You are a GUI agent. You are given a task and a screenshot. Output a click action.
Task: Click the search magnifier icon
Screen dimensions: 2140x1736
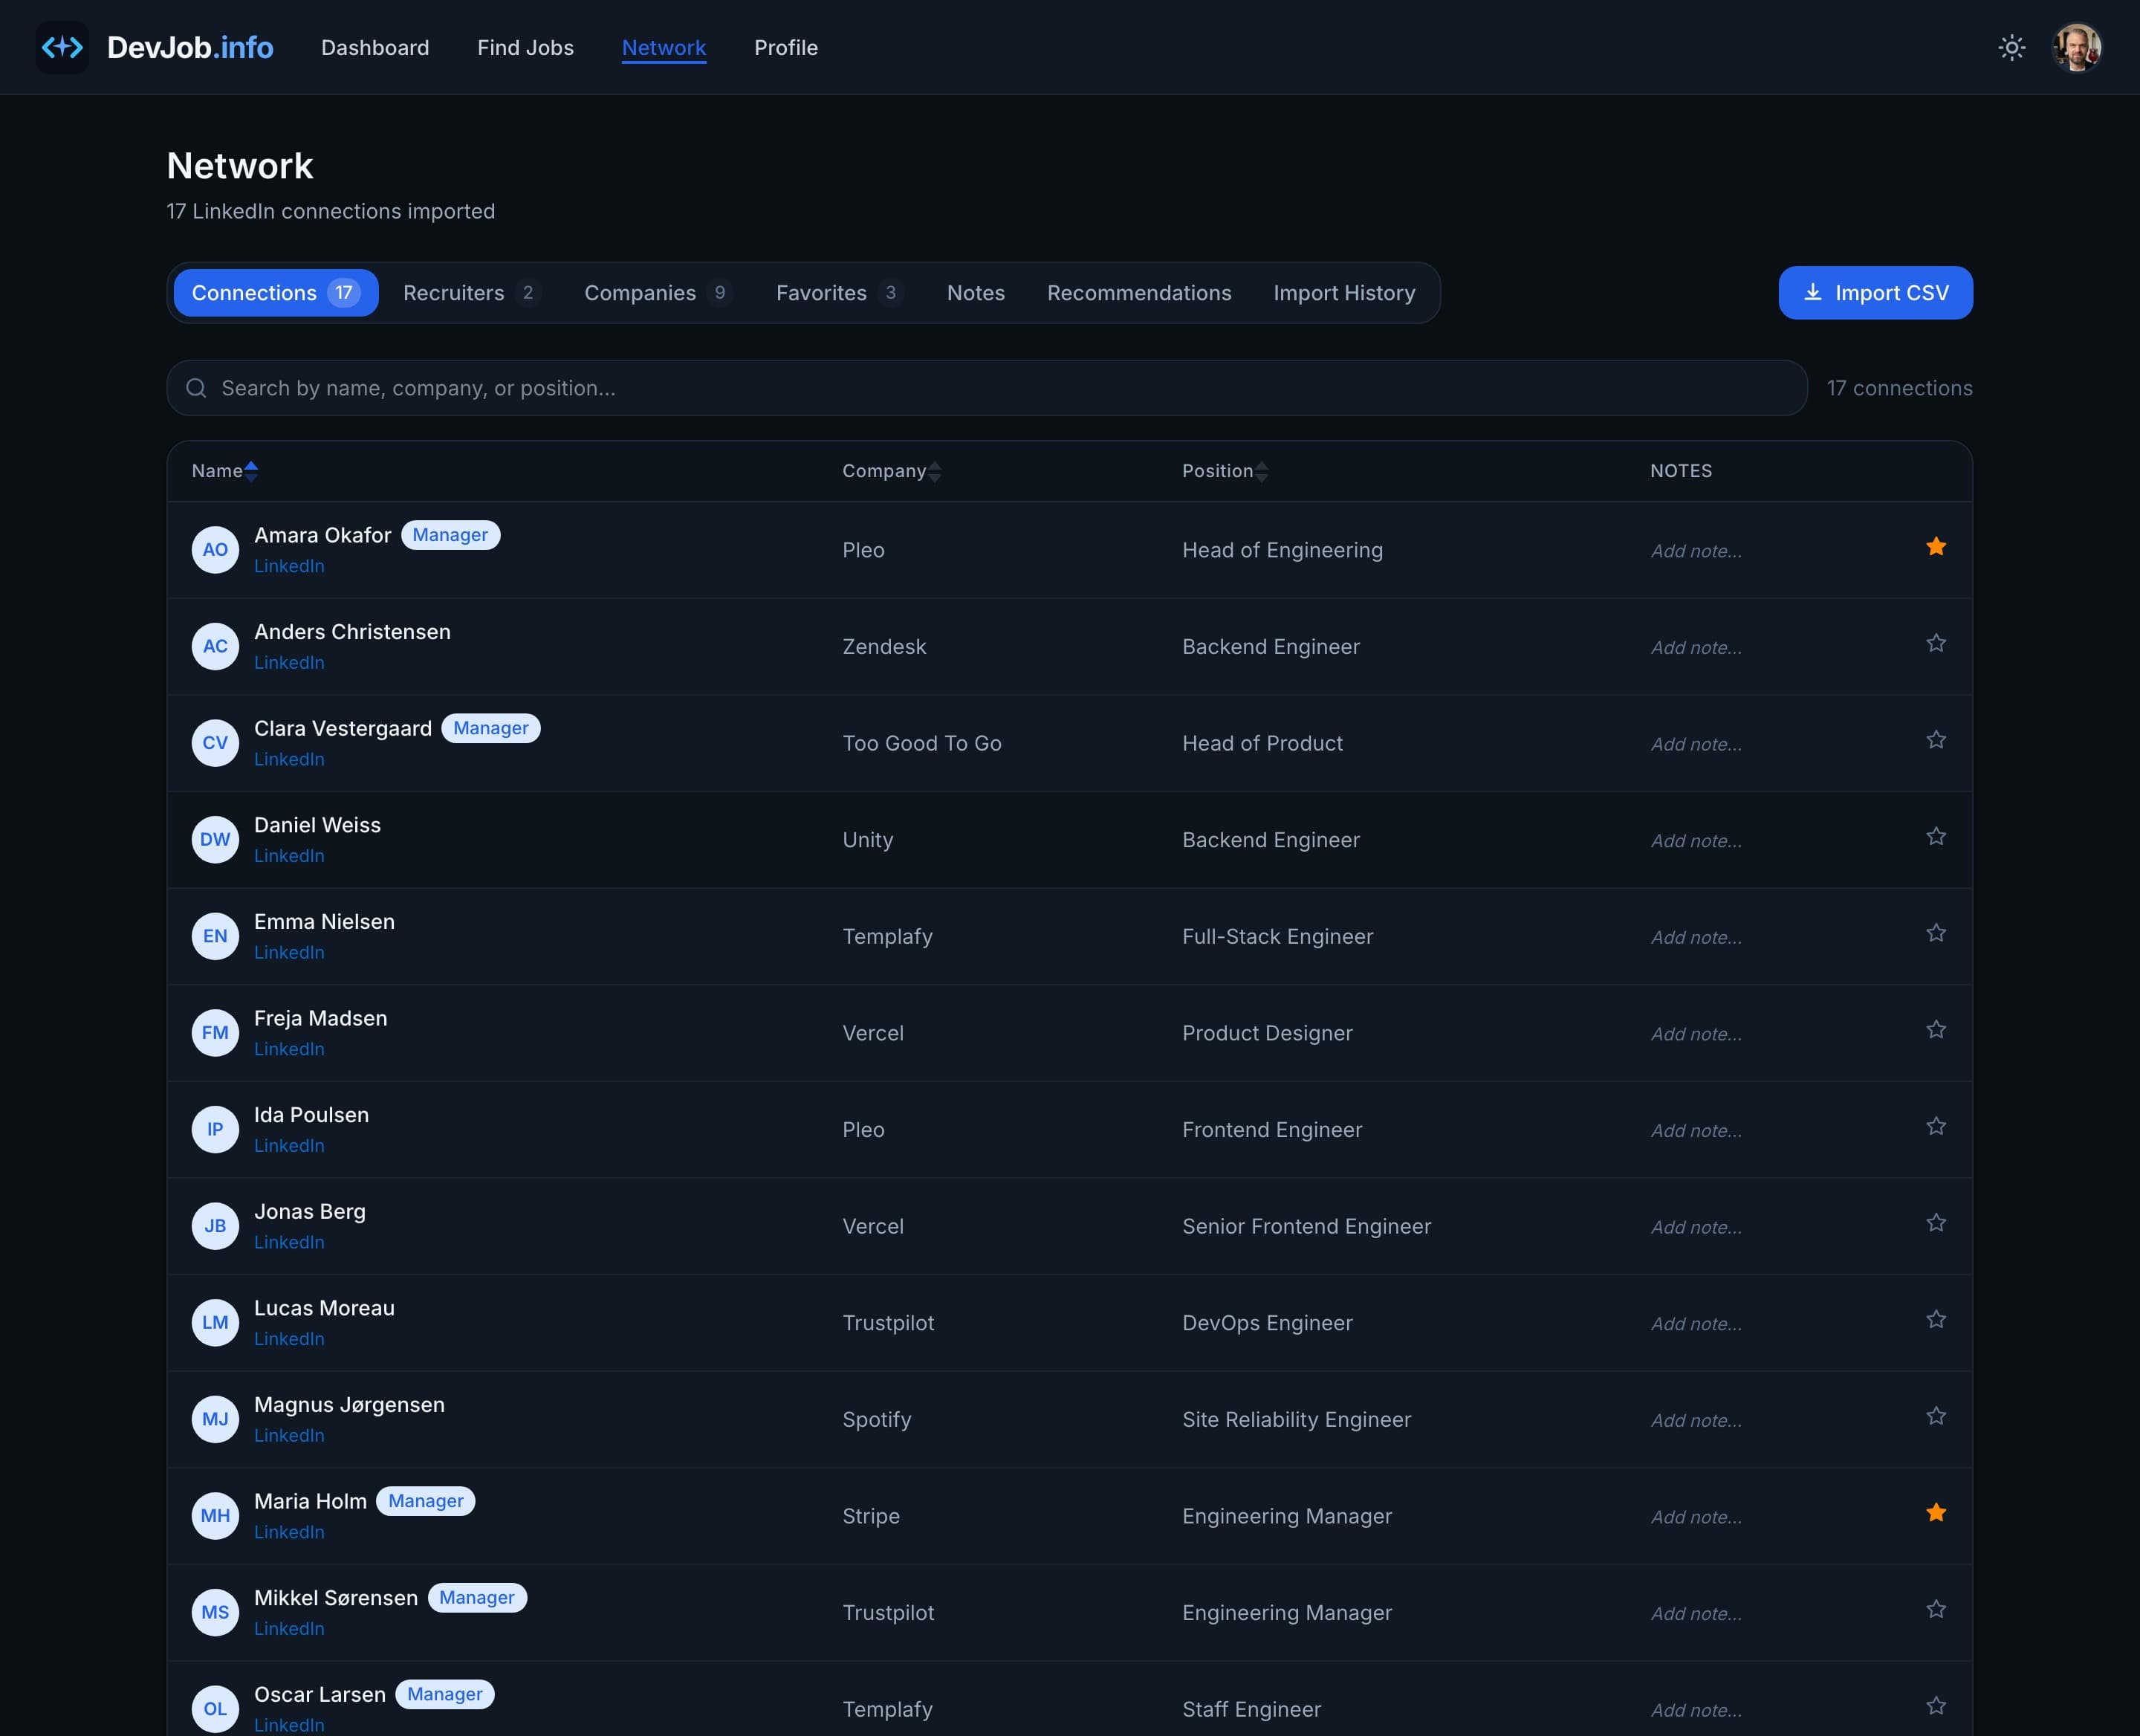coord(196,388)
